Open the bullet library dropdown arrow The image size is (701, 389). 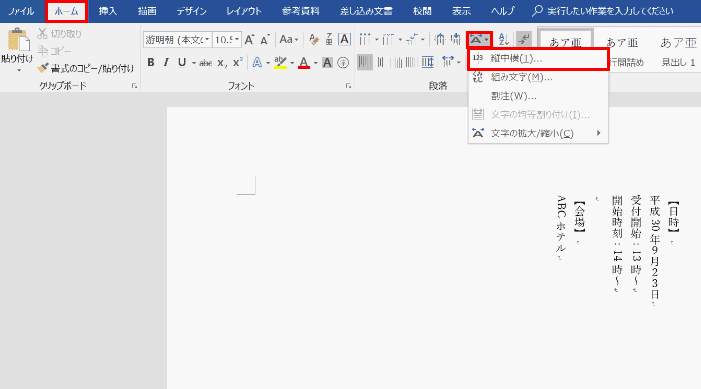tap(376, 40)
